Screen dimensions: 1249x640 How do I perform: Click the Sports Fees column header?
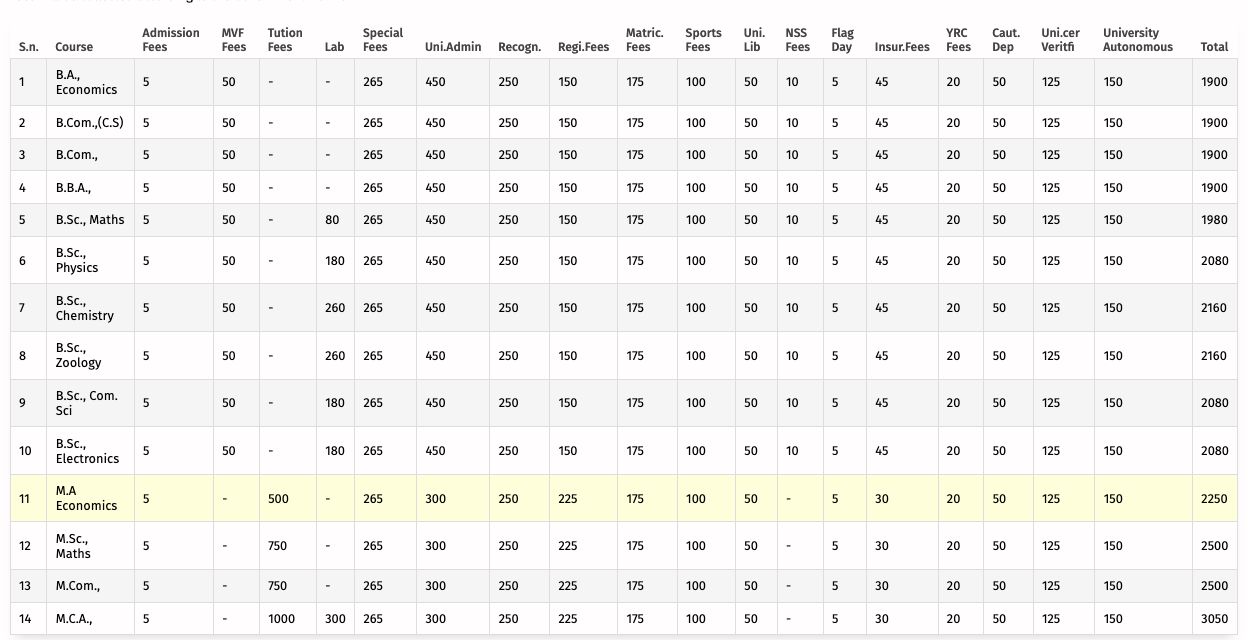[x=703, y=40]
